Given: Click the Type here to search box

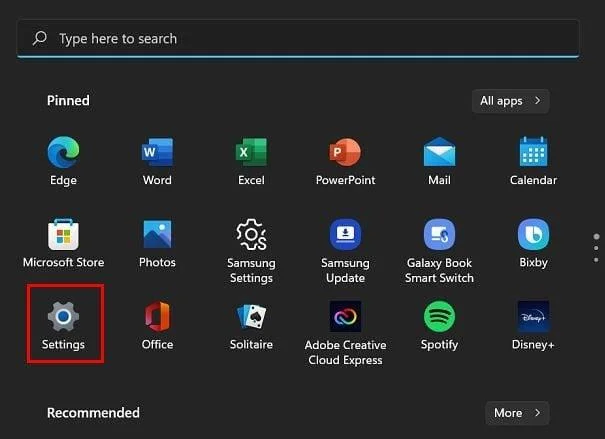Looking at the screenshot, I should [x=298, y=39].
